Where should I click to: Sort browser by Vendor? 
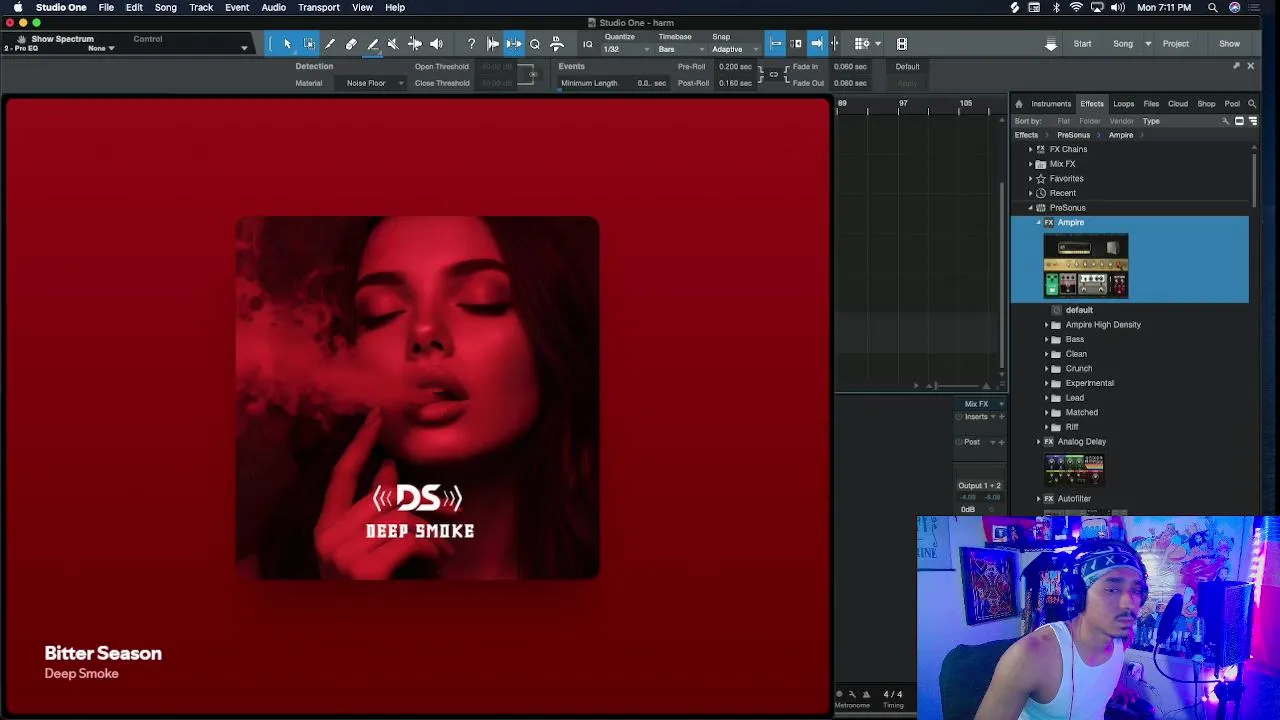click(1121, 121)
